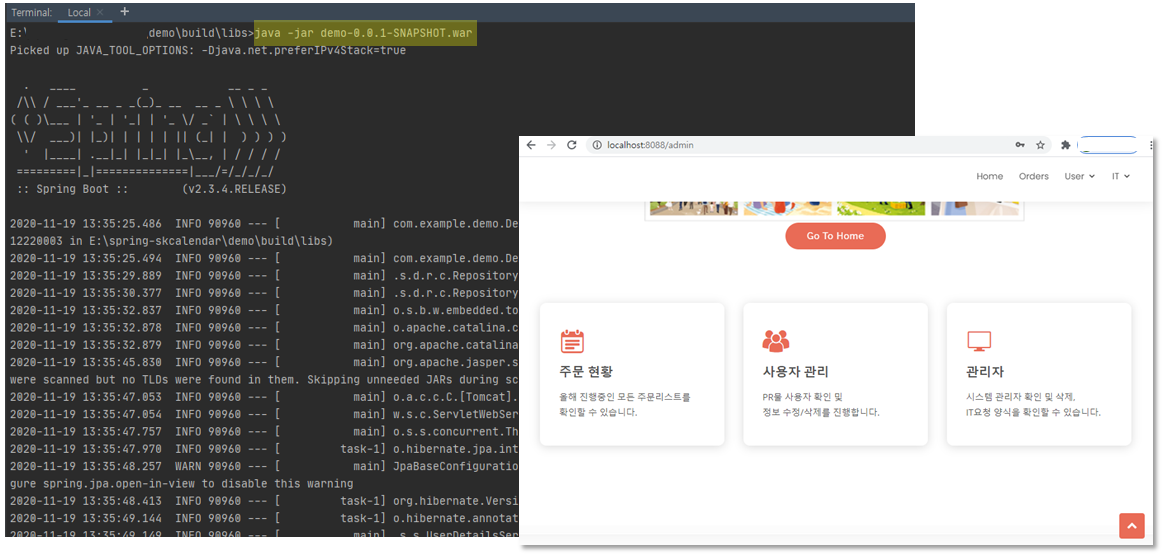Bookmark this page with the star

pos(1040,145)
